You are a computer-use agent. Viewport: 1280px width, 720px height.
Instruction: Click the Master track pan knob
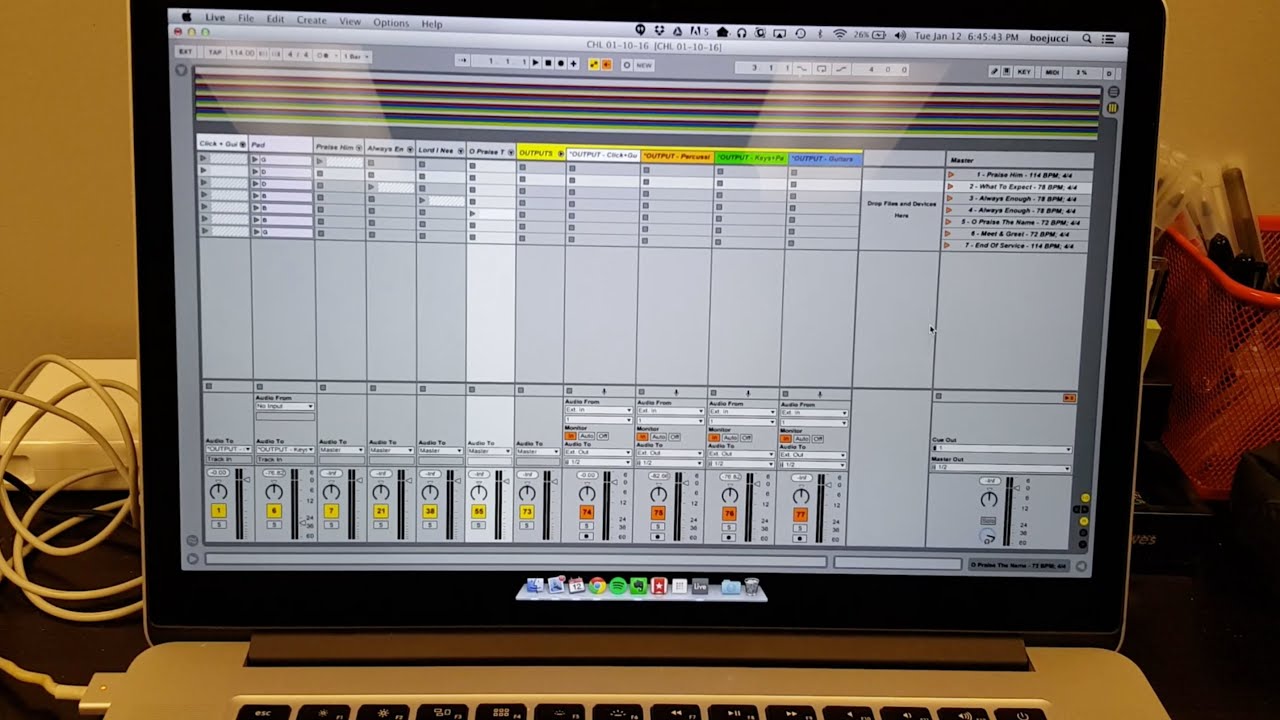pos(989,499)
